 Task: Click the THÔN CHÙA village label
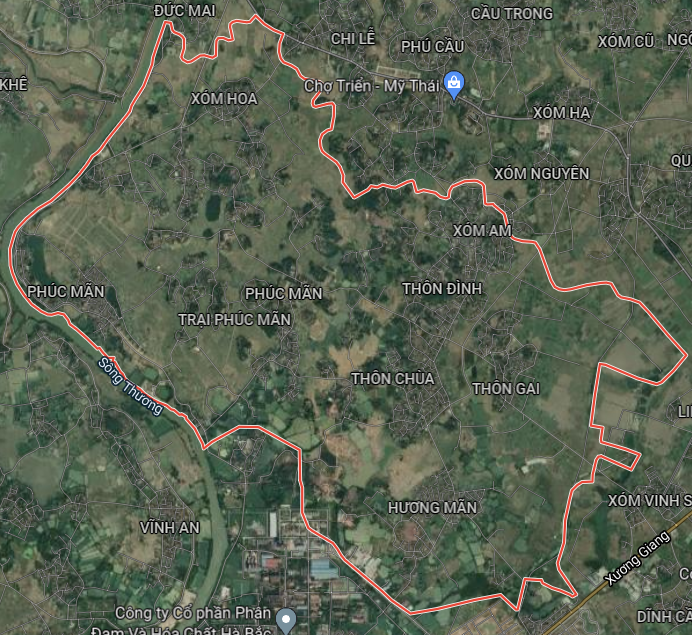coord(393,379)
